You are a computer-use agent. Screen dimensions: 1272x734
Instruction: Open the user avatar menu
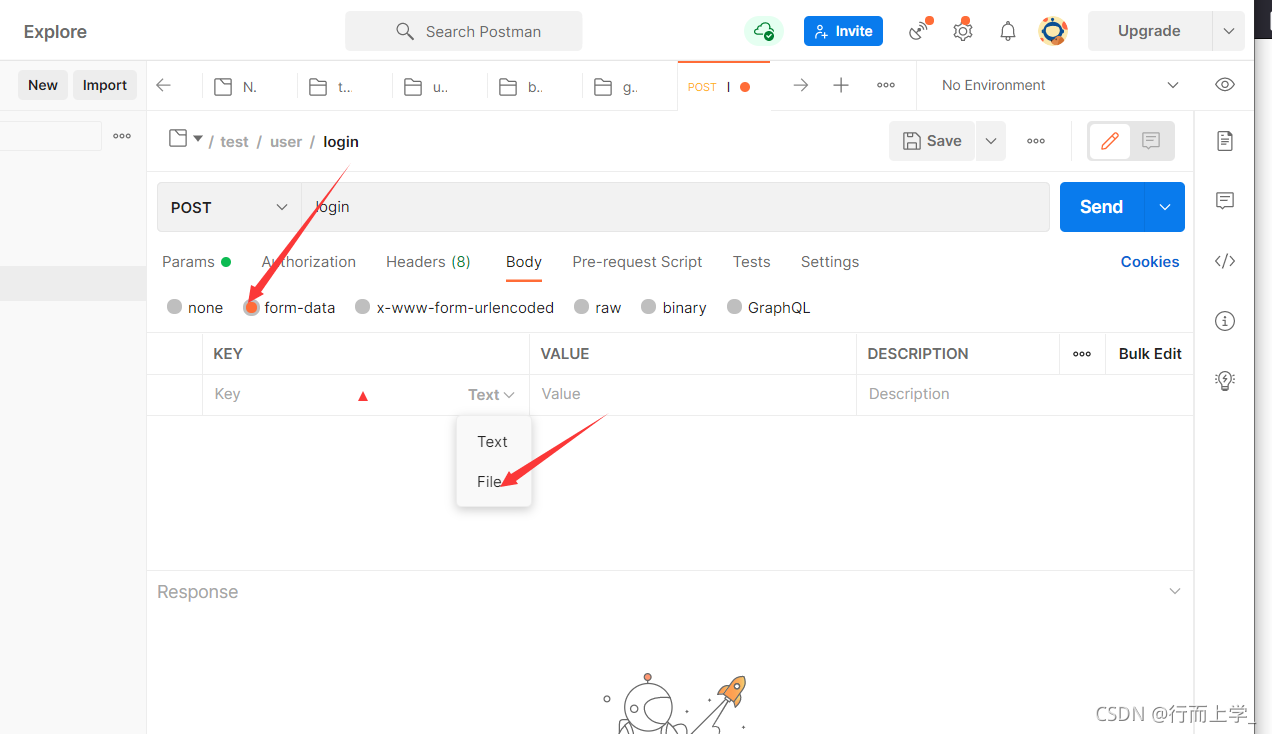click(x=1053, y=31)
